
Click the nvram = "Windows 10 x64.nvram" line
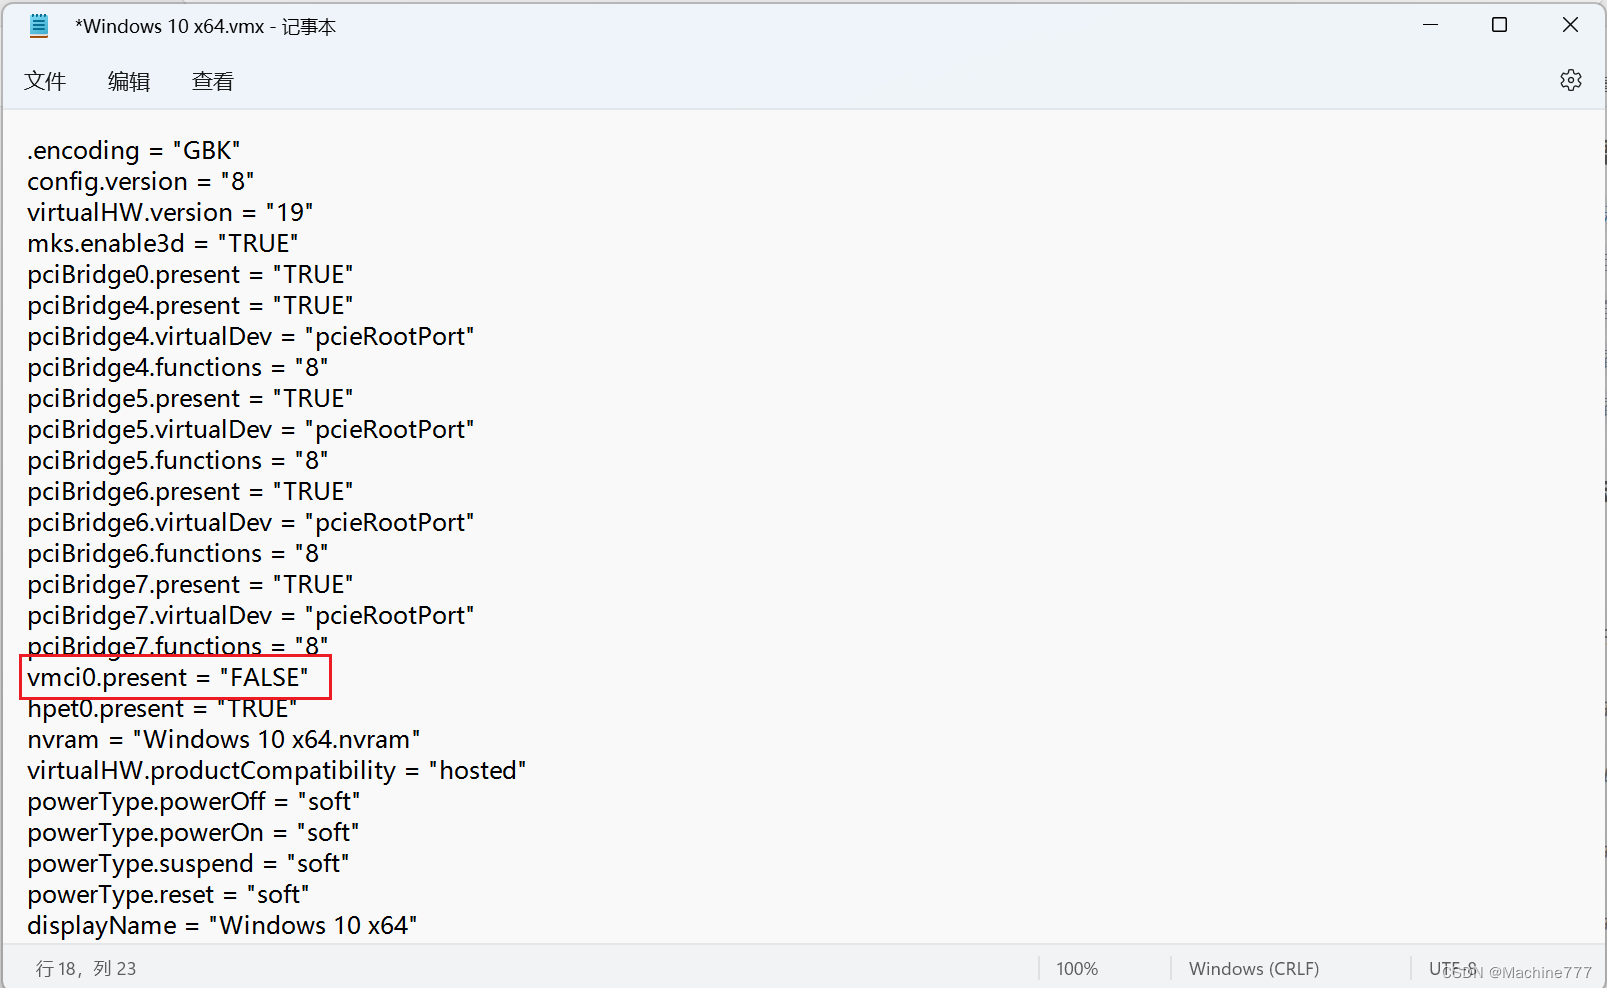click(x=224, y=740)
